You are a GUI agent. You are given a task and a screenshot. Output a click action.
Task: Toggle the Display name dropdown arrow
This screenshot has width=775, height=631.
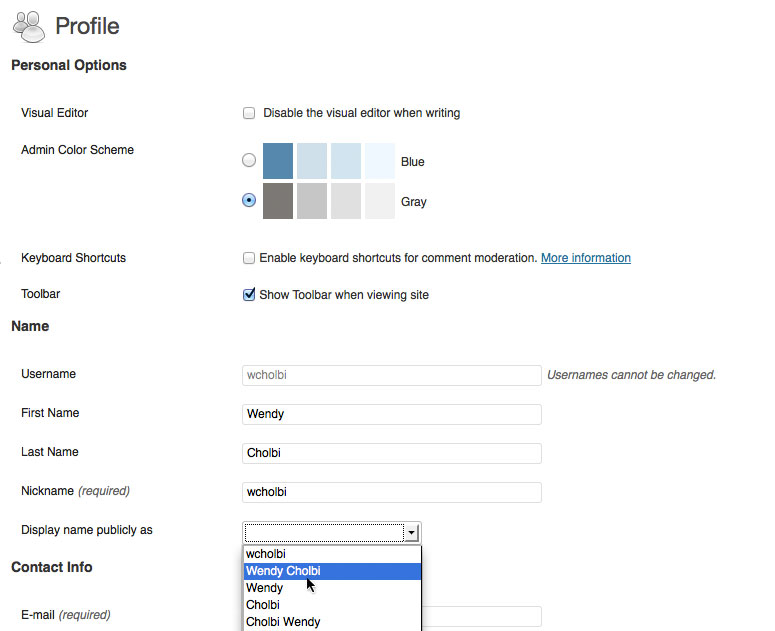click(412, 533)
